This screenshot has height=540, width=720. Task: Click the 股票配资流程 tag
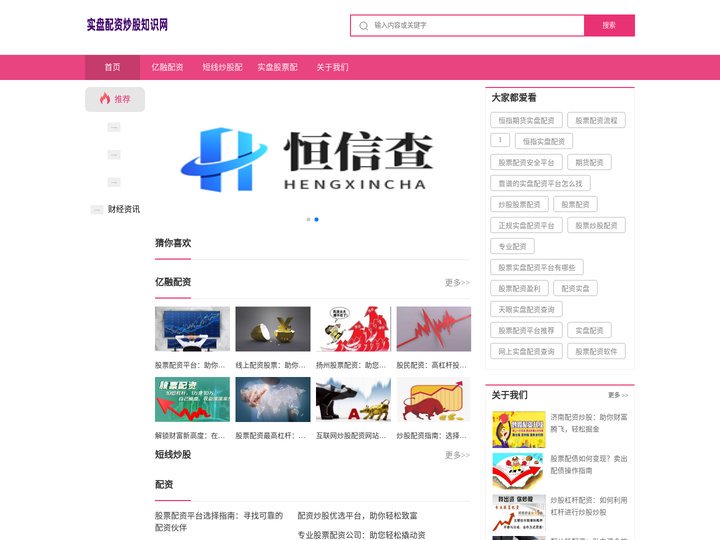[x=596, y=120]
